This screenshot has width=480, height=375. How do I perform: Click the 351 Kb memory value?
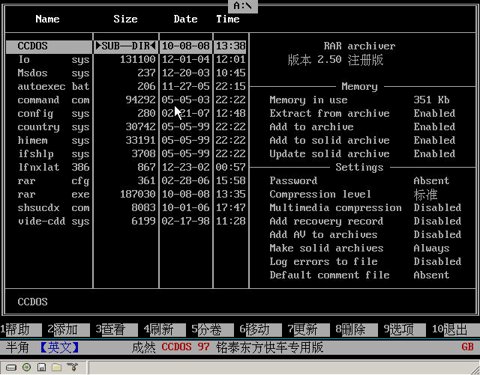(x=432, y=100)
